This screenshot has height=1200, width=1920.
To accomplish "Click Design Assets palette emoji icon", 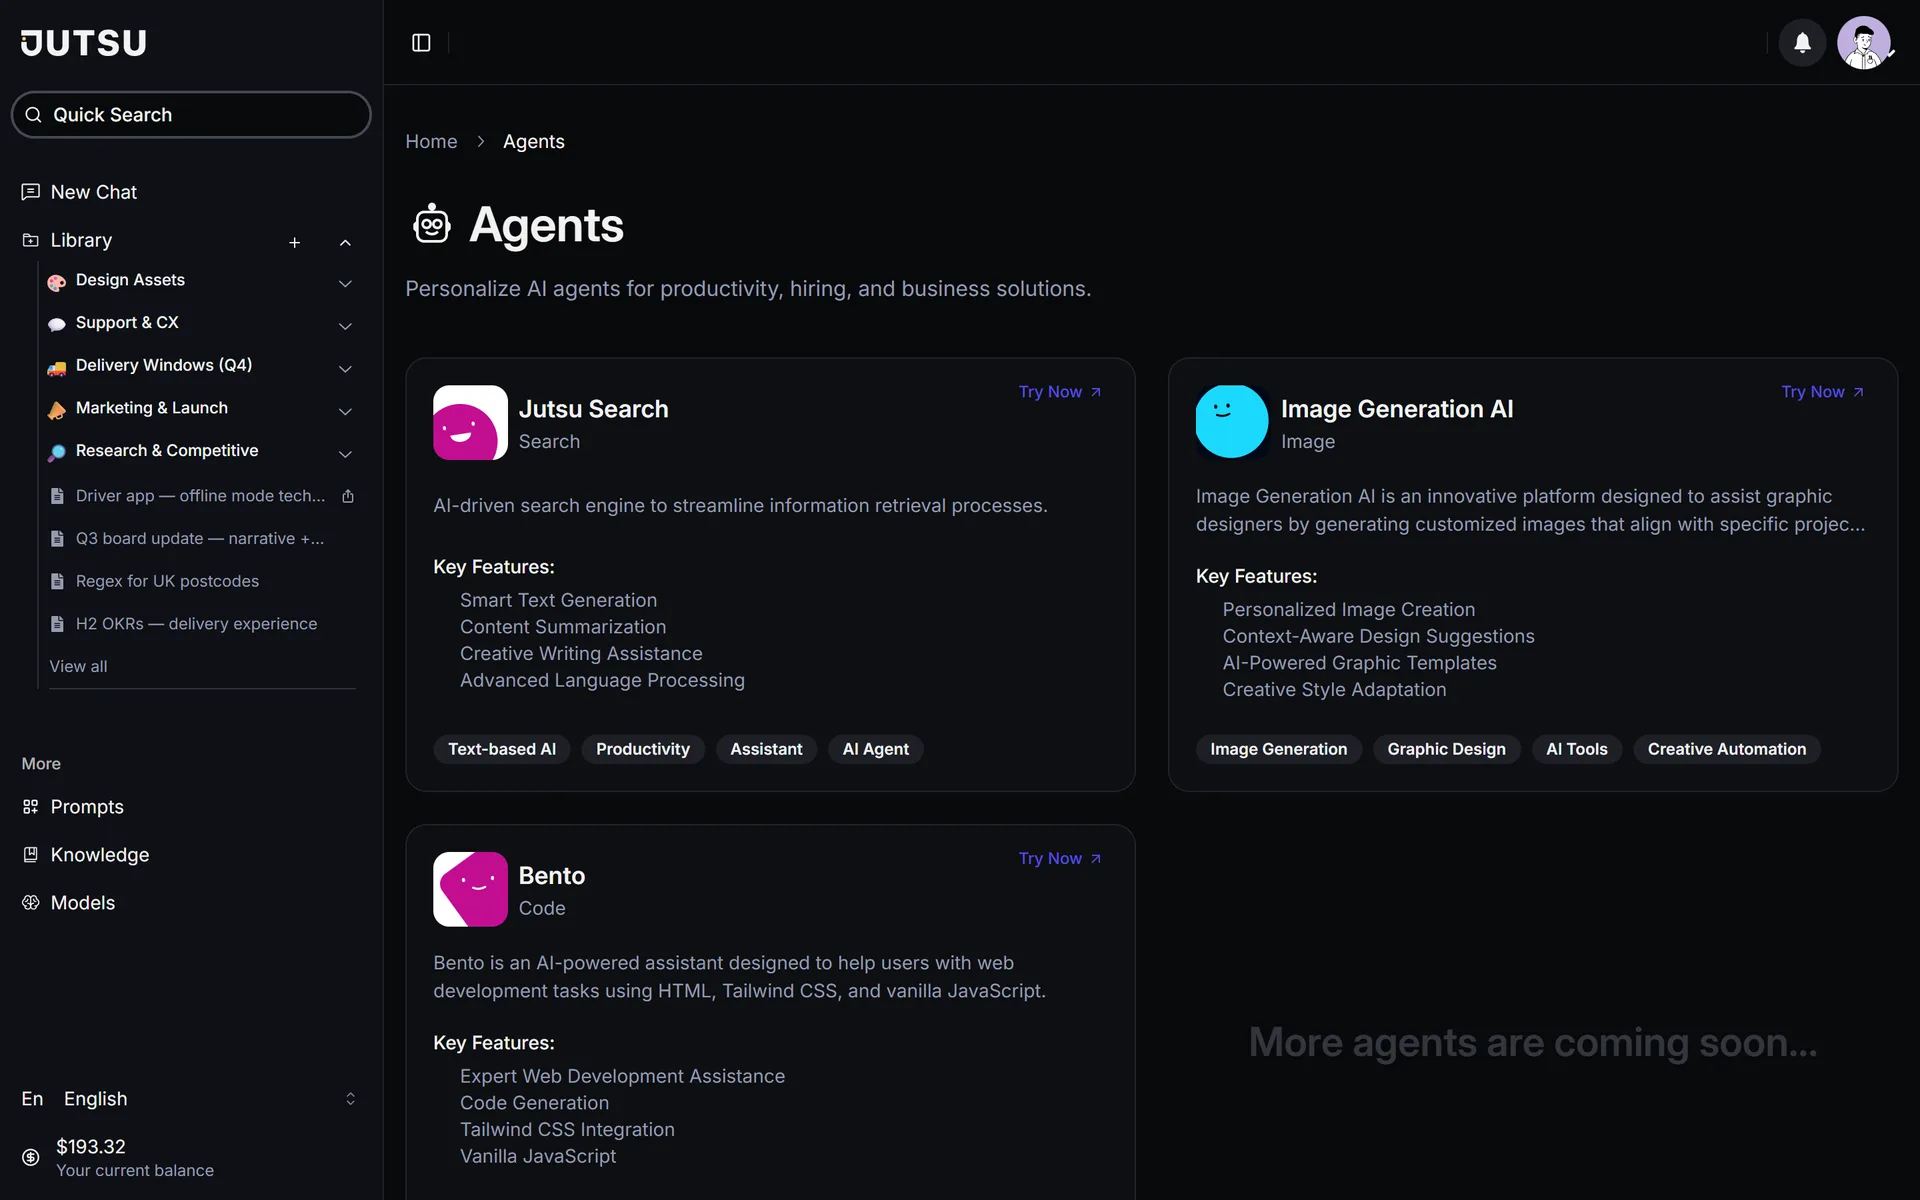I will tap(57, 283).
